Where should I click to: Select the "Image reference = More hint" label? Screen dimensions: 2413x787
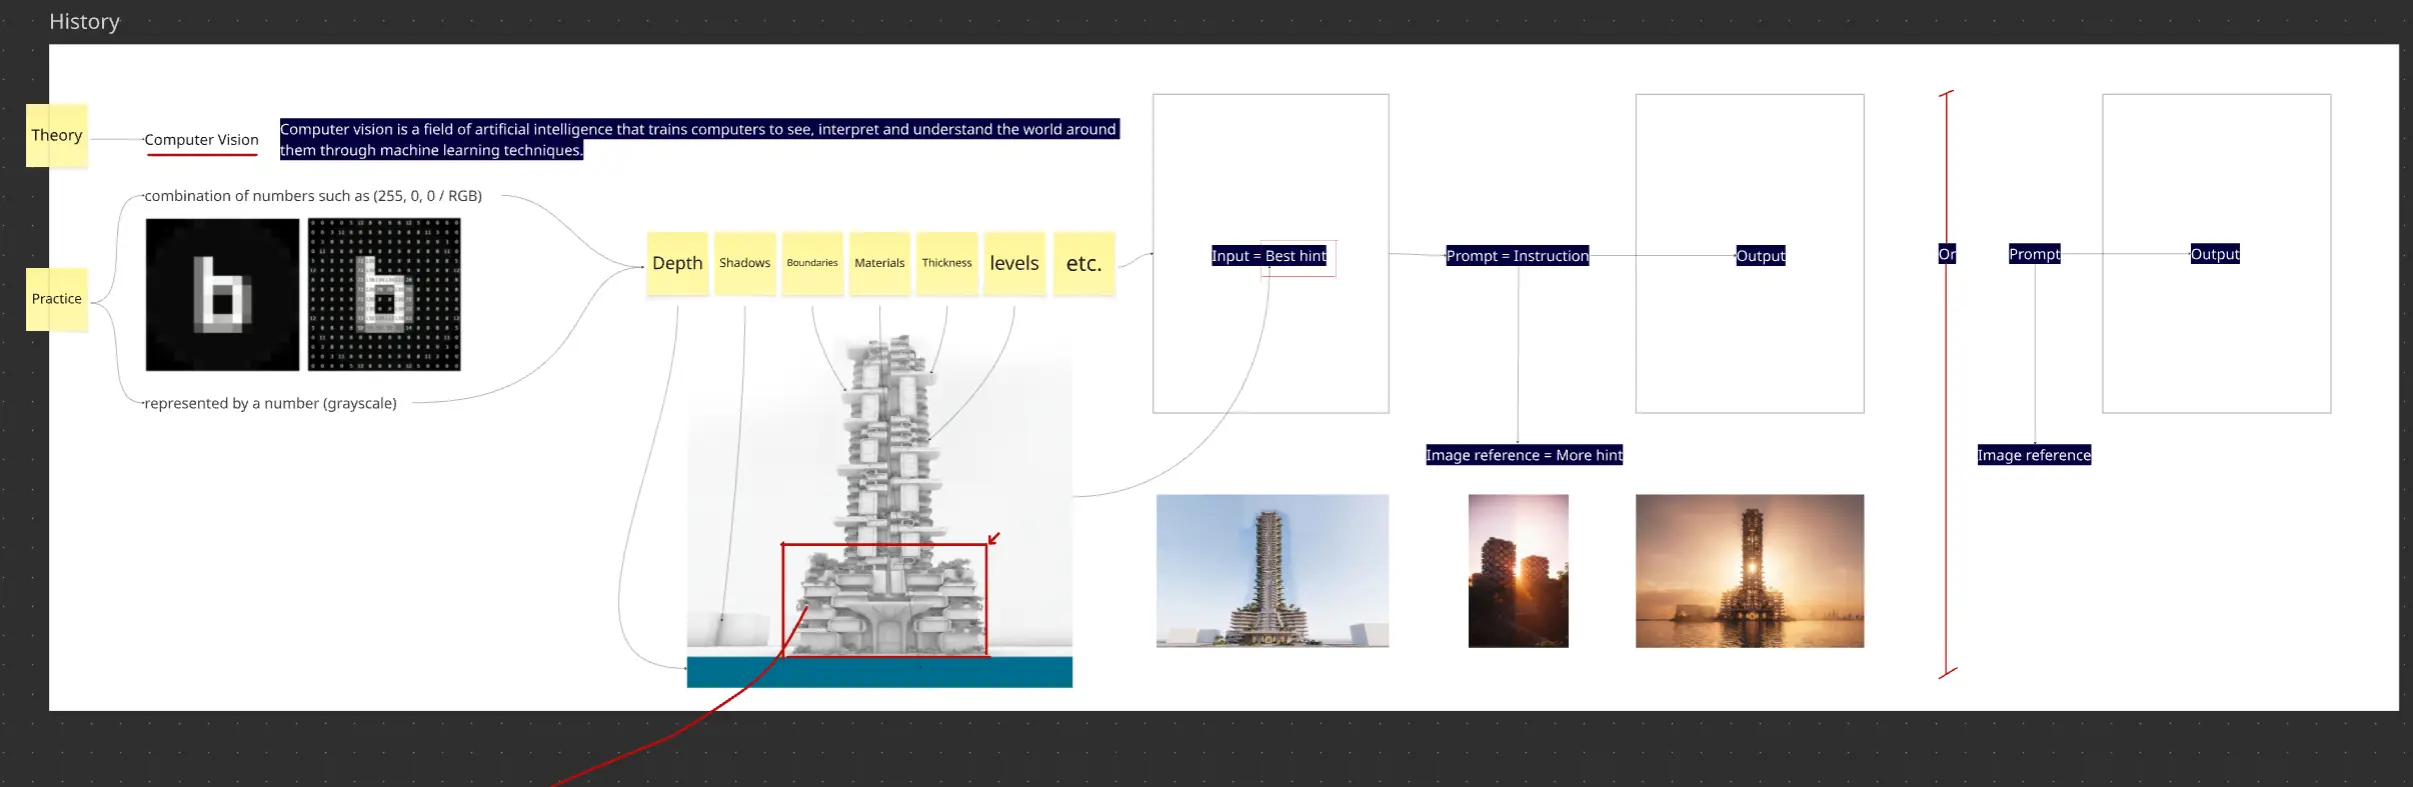coord(1524,455)
